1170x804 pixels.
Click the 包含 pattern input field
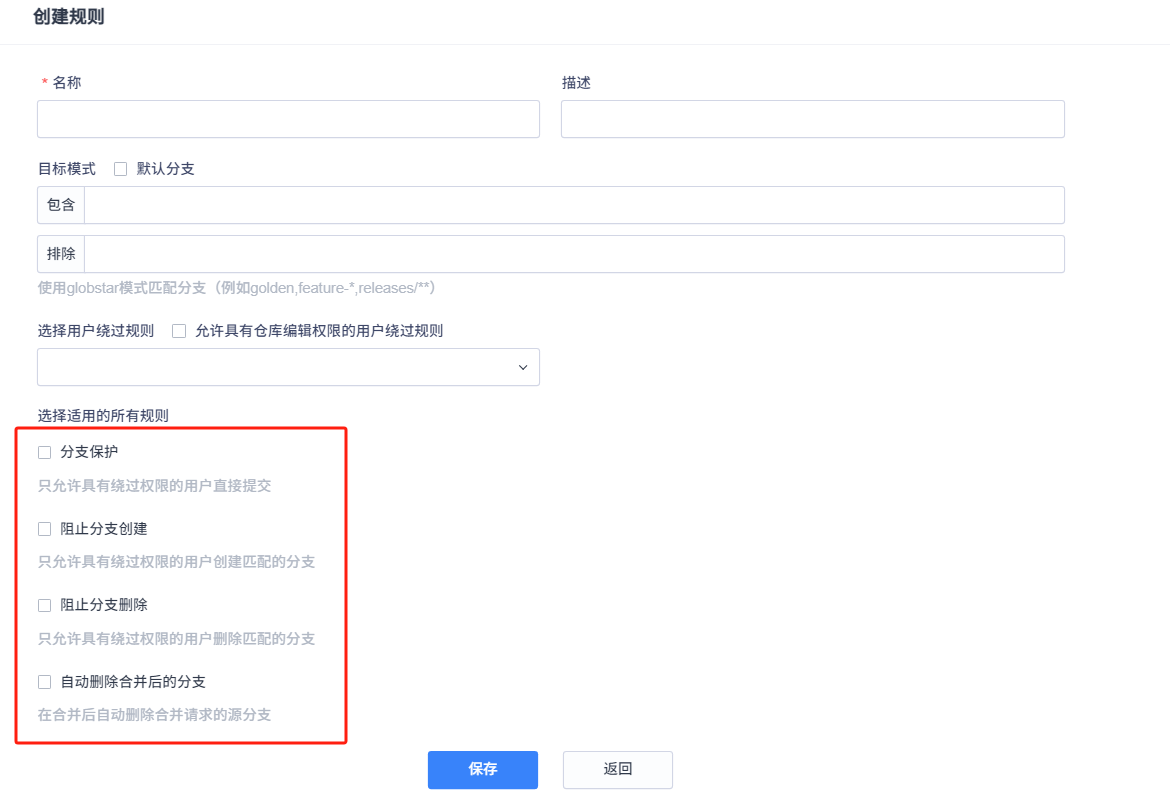[574, 205]
